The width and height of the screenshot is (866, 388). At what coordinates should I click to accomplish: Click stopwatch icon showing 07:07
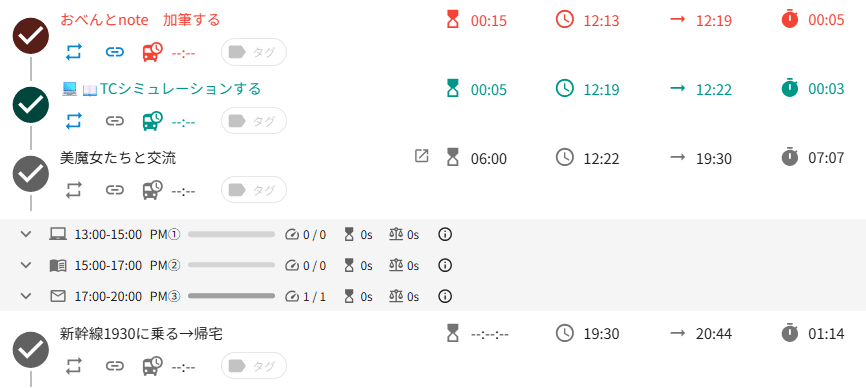(x=790, y=158)
